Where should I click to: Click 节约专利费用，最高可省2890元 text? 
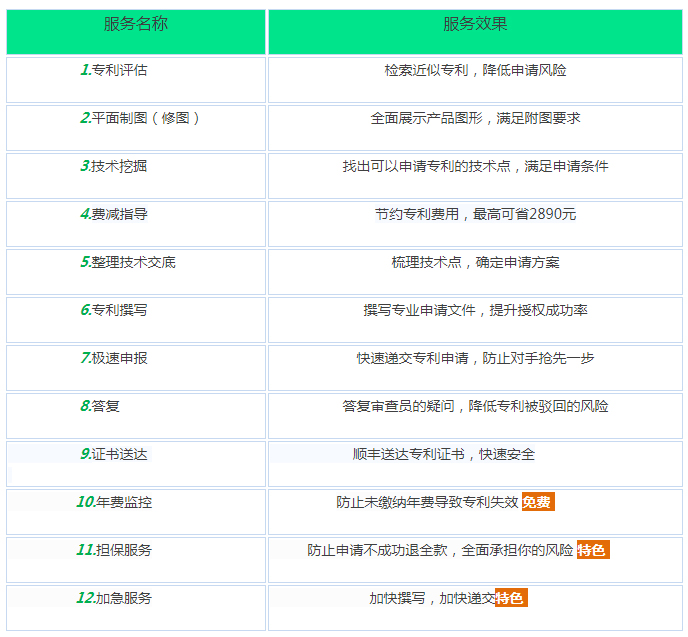[x=475, y=214]
